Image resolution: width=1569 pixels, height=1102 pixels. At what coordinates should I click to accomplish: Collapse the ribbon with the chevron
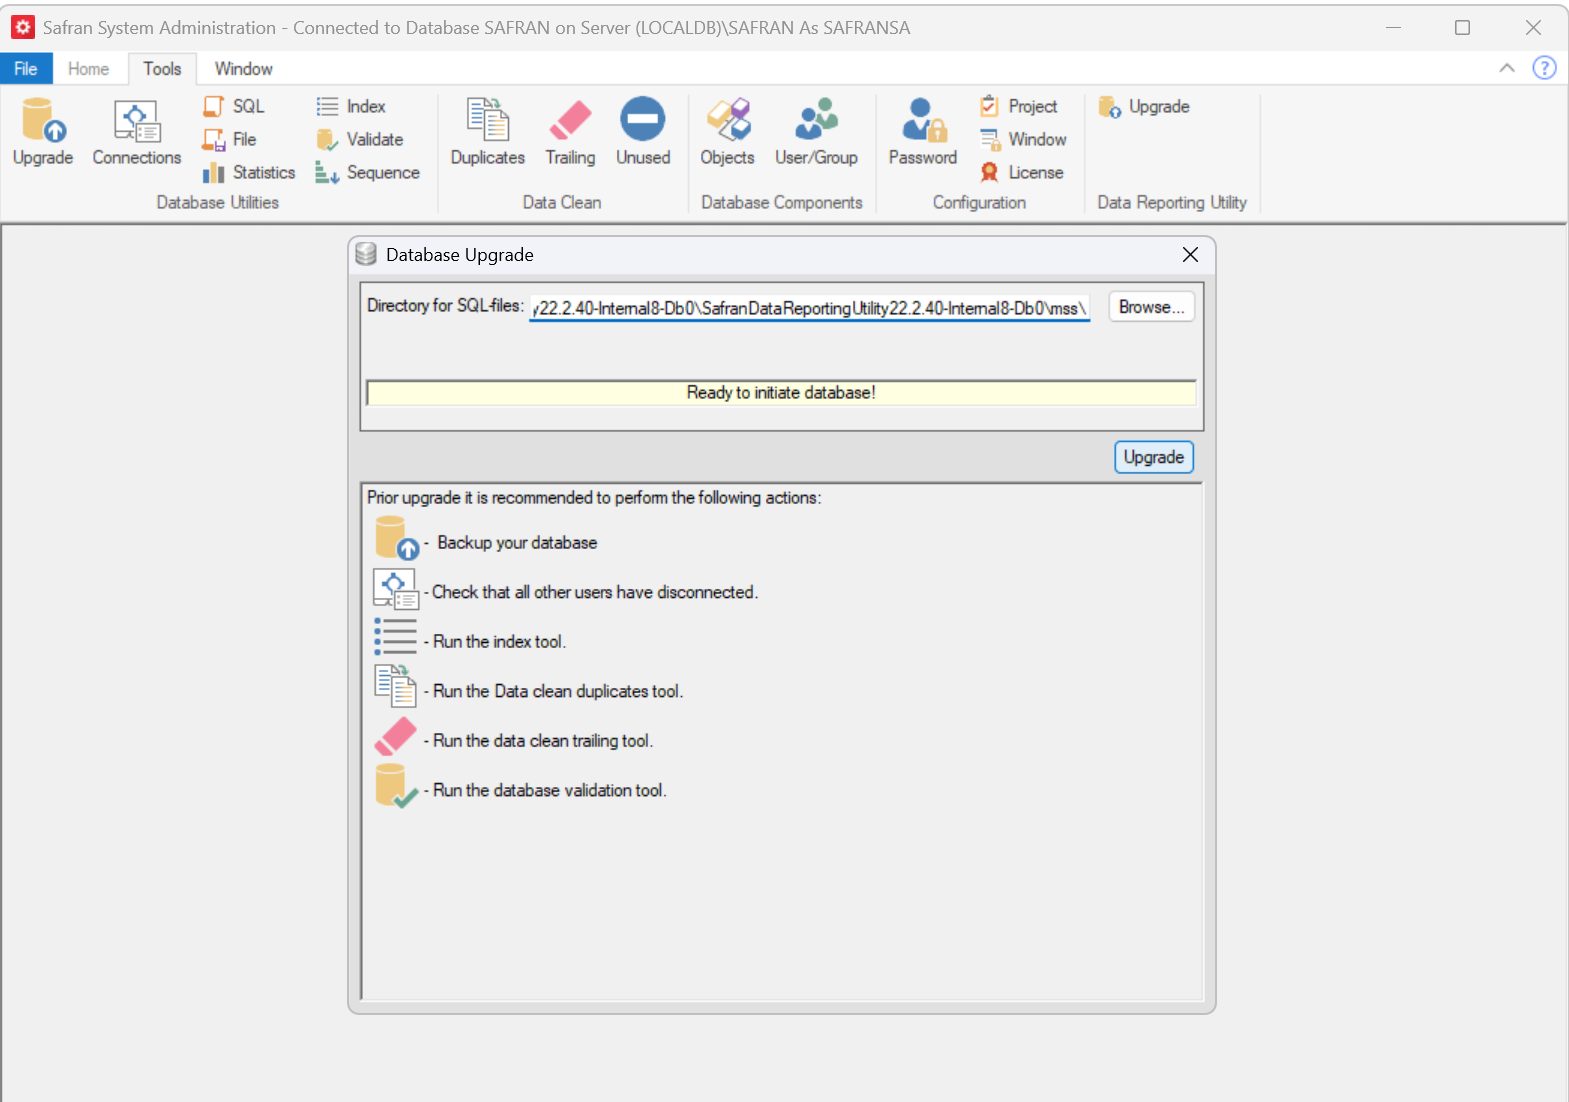(1507, 68)
